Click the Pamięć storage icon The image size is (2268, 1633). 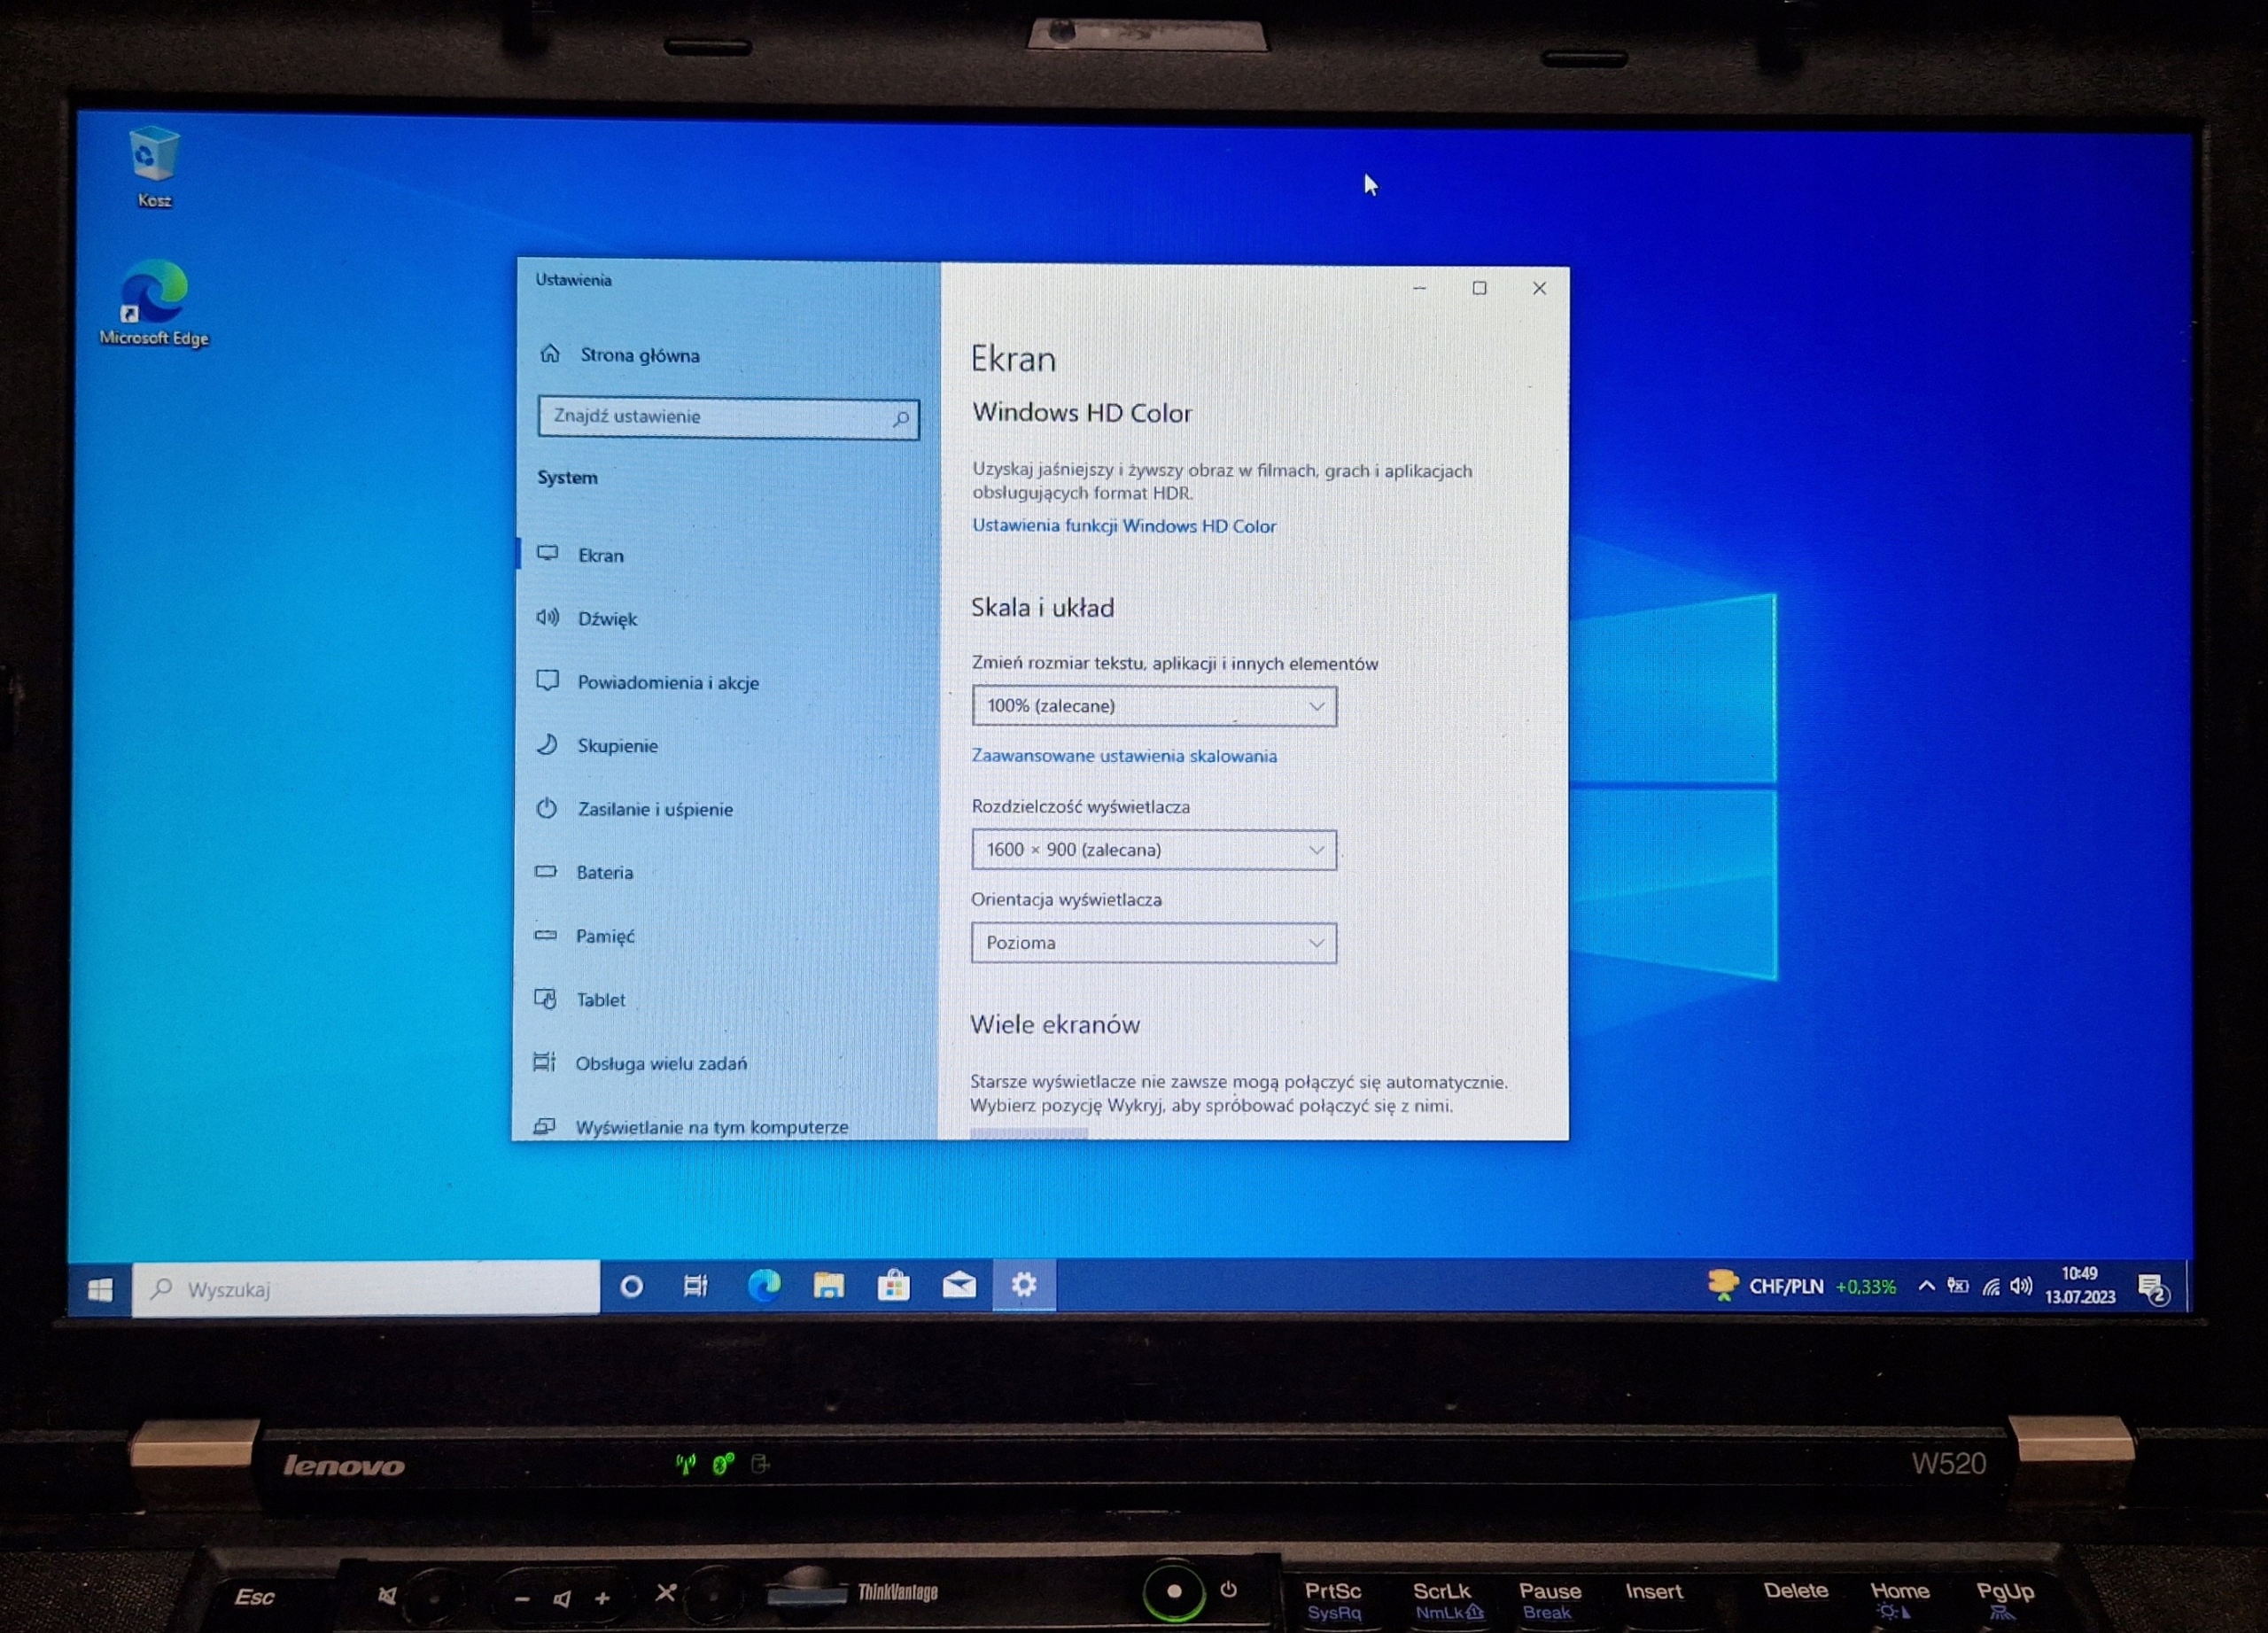coord(545,935)
